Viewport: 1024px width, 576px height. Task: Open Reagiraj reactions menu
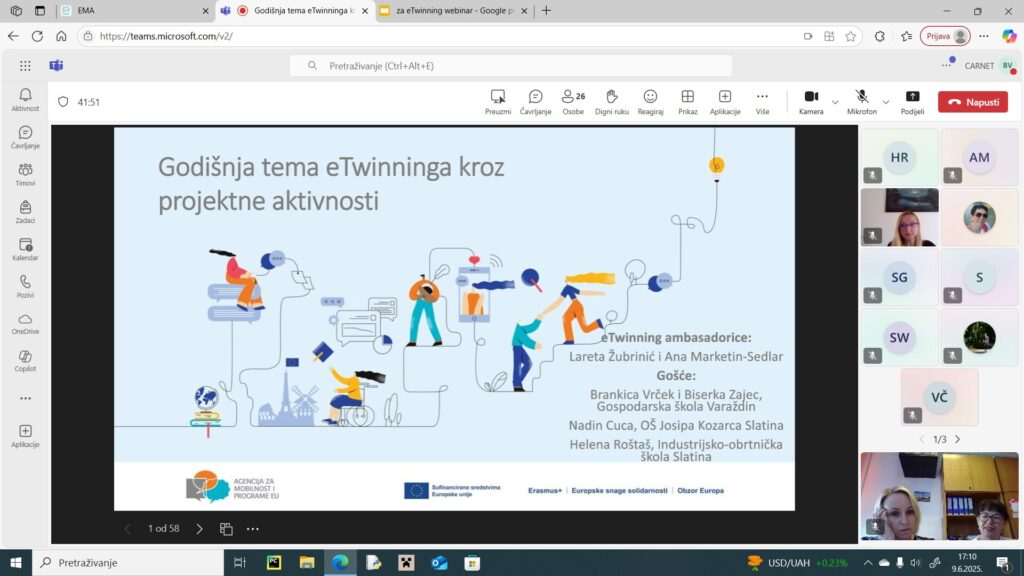[650, 102]
